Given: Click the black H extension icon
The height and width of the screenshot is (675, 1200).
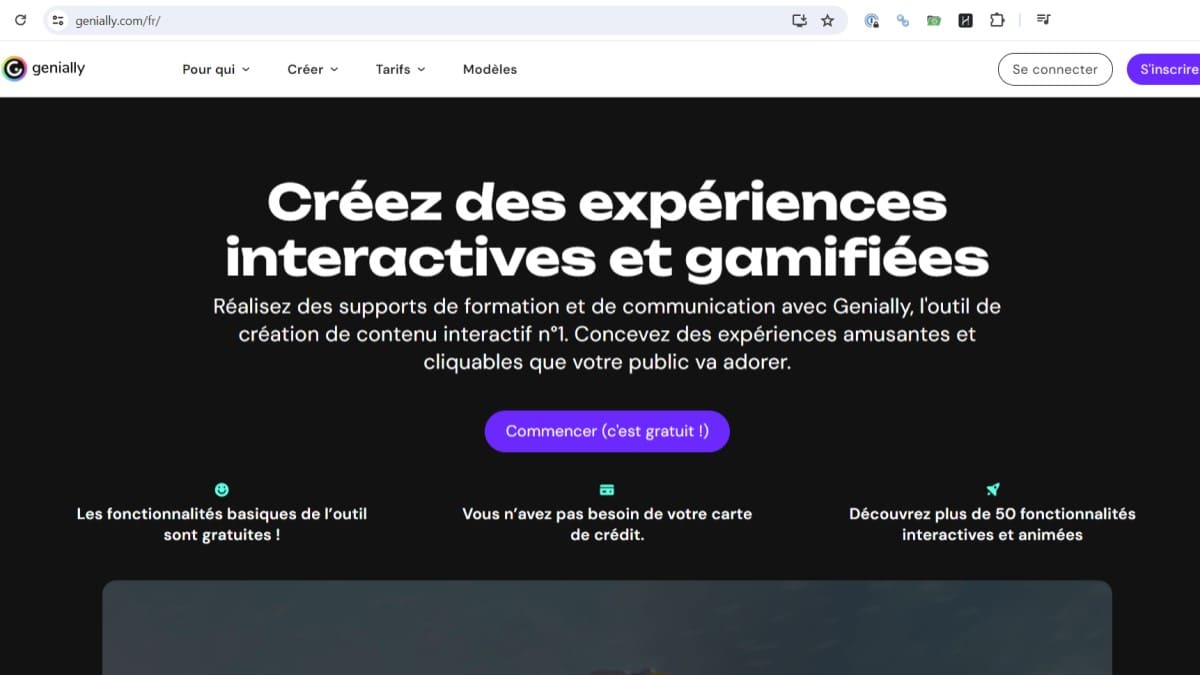Looking at the screenshot, I should 965,20.
